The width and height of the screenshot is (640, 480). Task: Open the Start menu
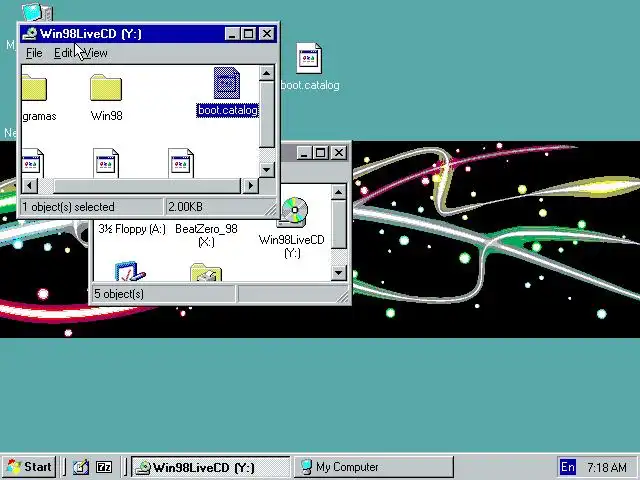pos(29,467)
